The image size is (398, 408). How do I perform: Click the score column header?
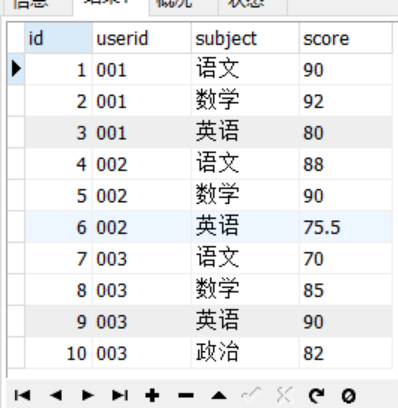[x=346, y=38]
